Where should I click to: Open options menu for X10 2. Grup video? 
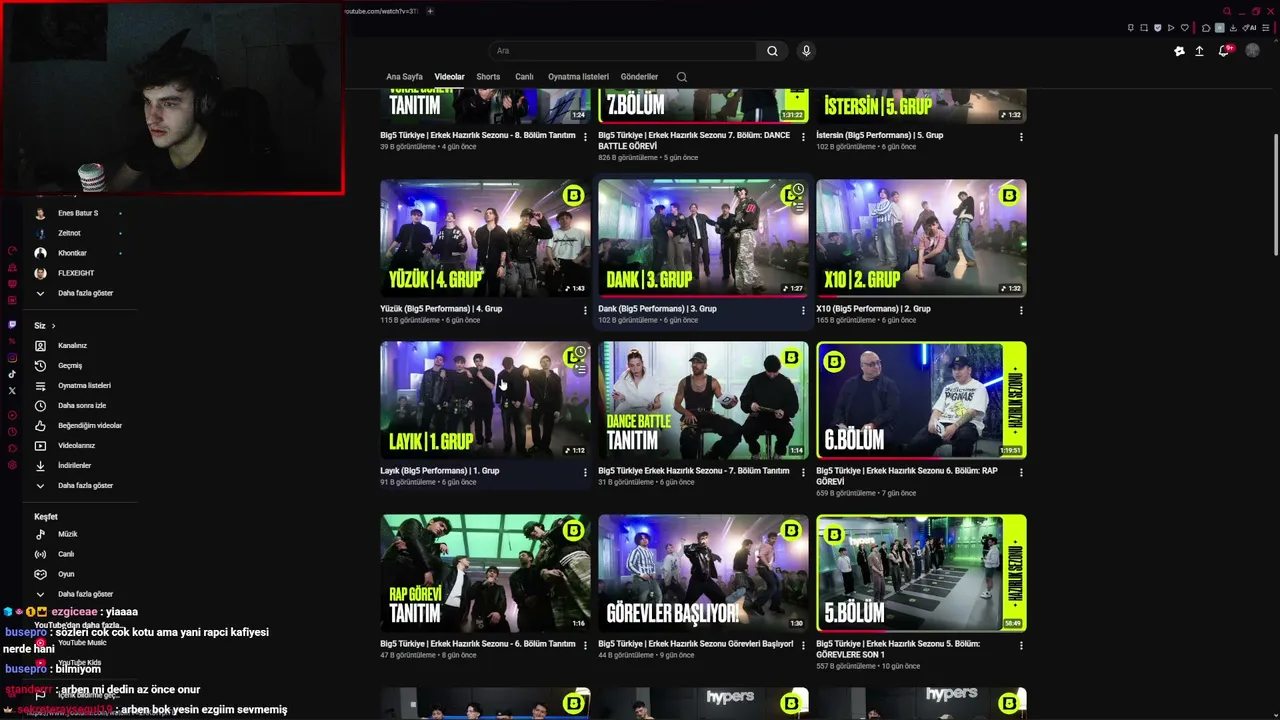[x=1021, y=310]
